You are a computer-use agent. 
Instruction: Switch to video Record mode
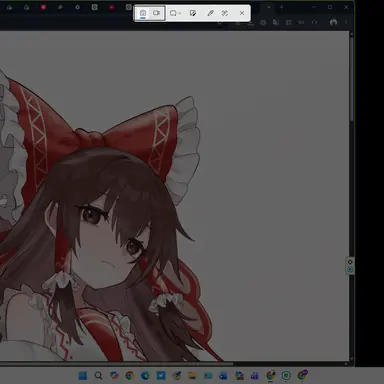click(156, 13)
